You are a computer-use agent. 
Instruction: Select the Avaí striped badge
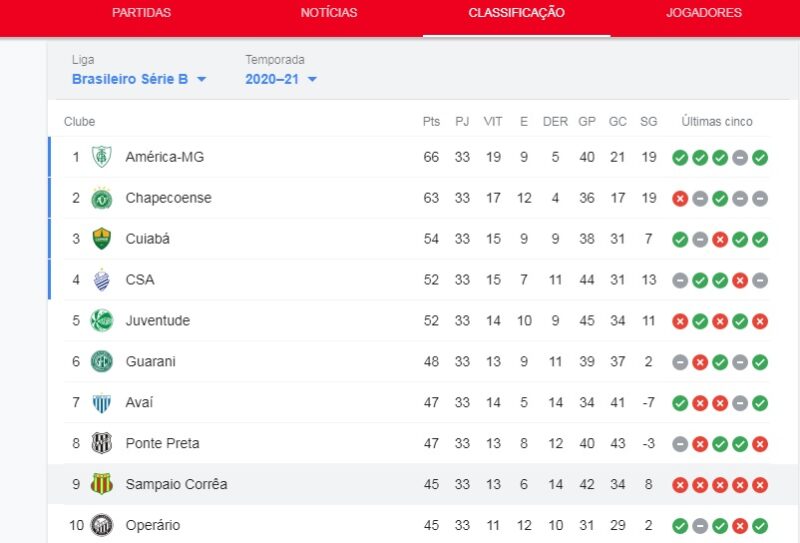click(102, 403)
